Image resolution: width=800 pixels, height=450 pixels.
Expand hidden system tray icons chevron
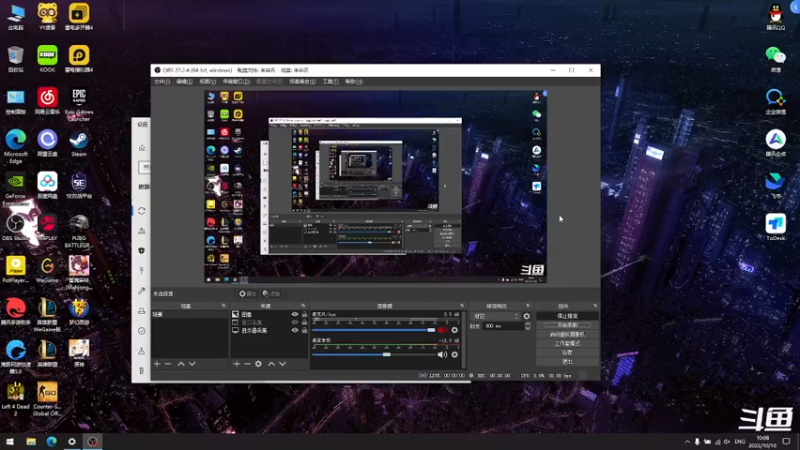point(687,442)
